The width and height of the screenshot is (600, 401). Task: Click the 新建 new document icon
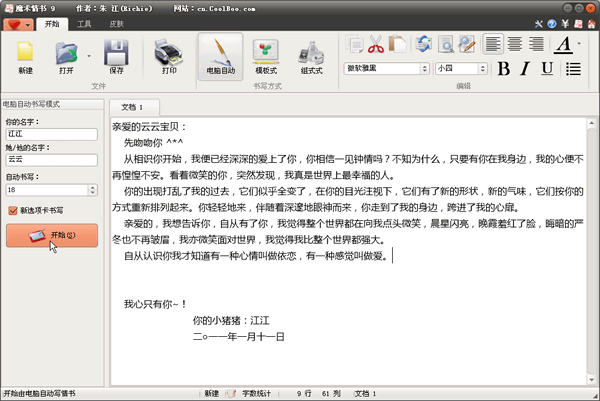[x=25, y=56]
